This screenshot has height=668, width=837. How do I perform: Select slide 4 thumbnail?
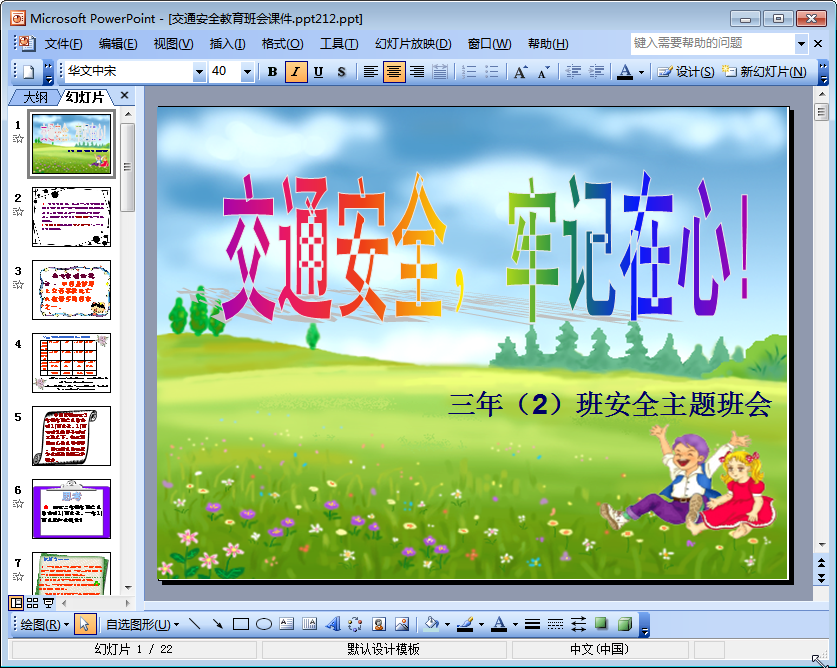(x=71, y=362)
